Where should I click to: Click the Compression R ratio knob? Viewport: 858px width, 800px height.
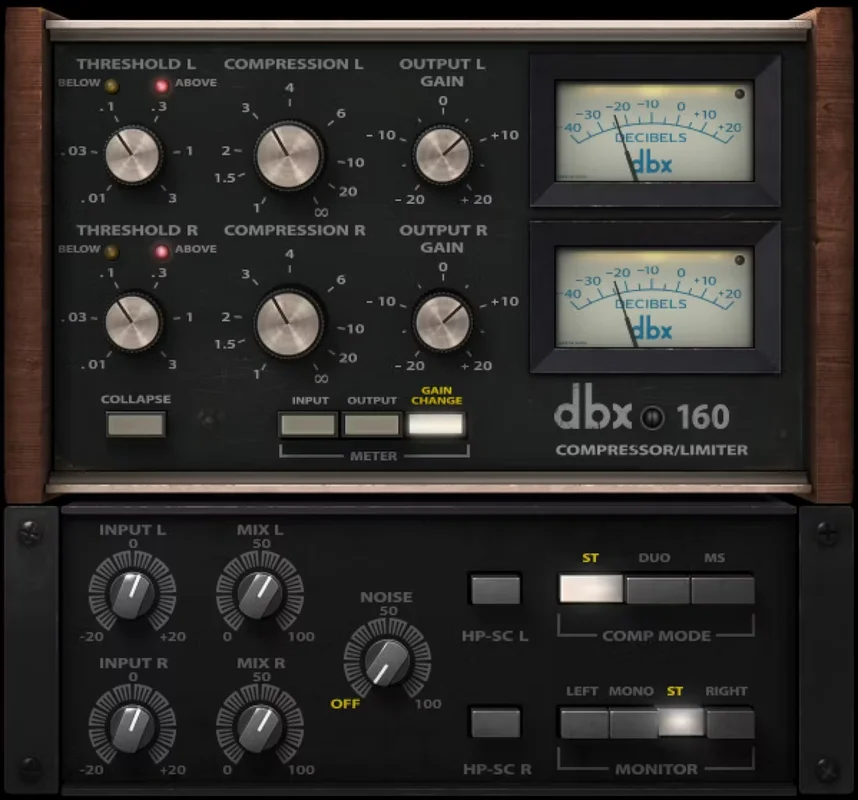tap(288, 323)
